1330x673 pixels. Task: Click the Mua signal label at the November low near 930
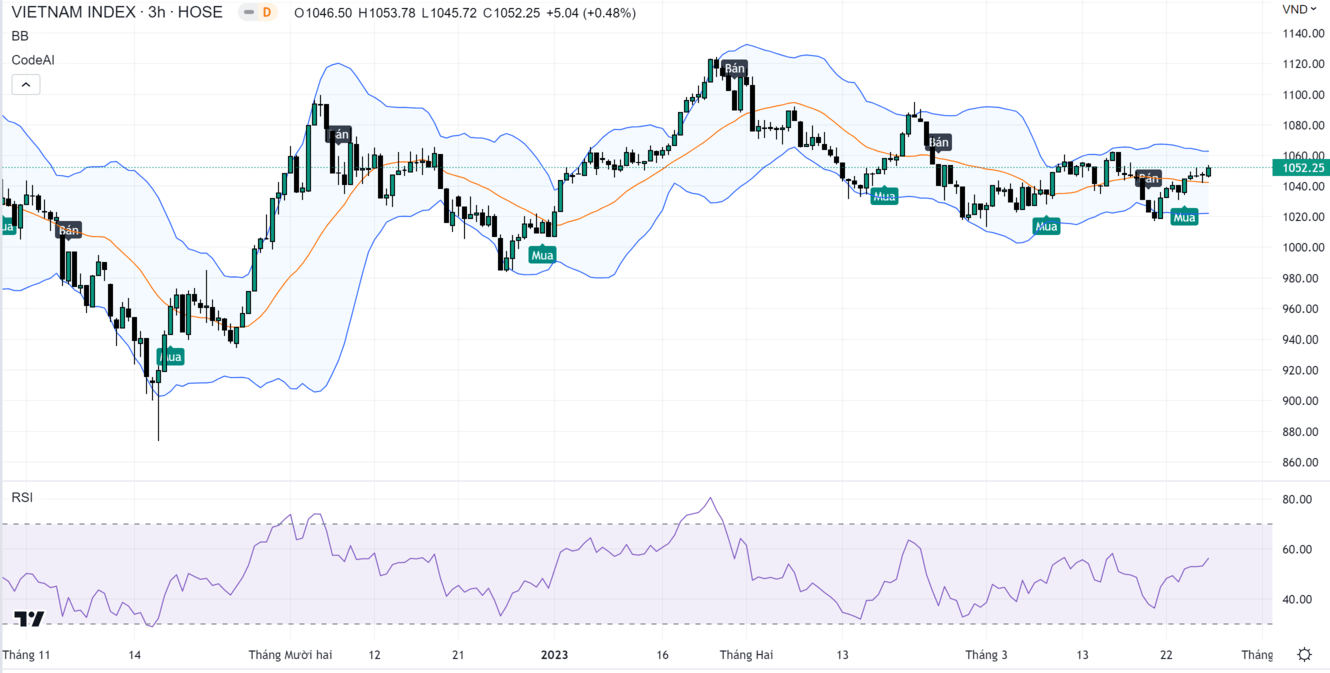coord(170,356)
